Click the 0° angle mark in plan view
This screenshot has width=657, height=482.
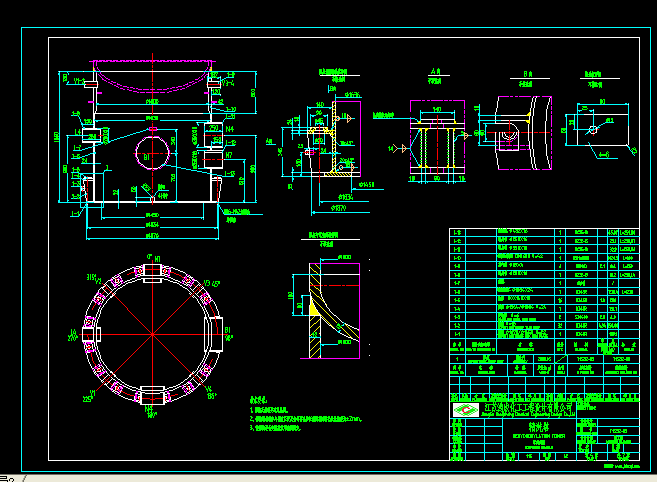(x=150, y=257)
